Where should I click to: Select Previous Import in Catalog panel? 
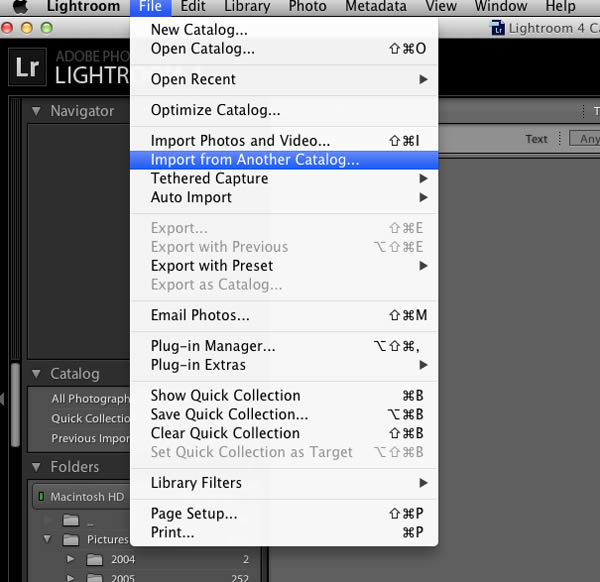[90, 438]
